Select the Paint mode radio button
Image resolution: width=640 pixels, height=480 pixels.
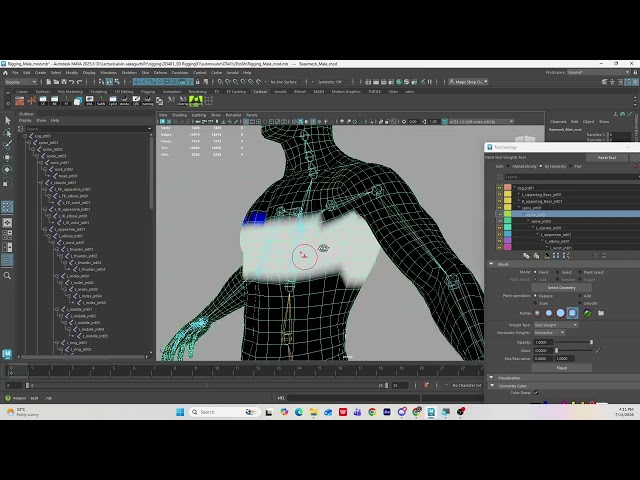pyautogui.click(x=535, y=272)
